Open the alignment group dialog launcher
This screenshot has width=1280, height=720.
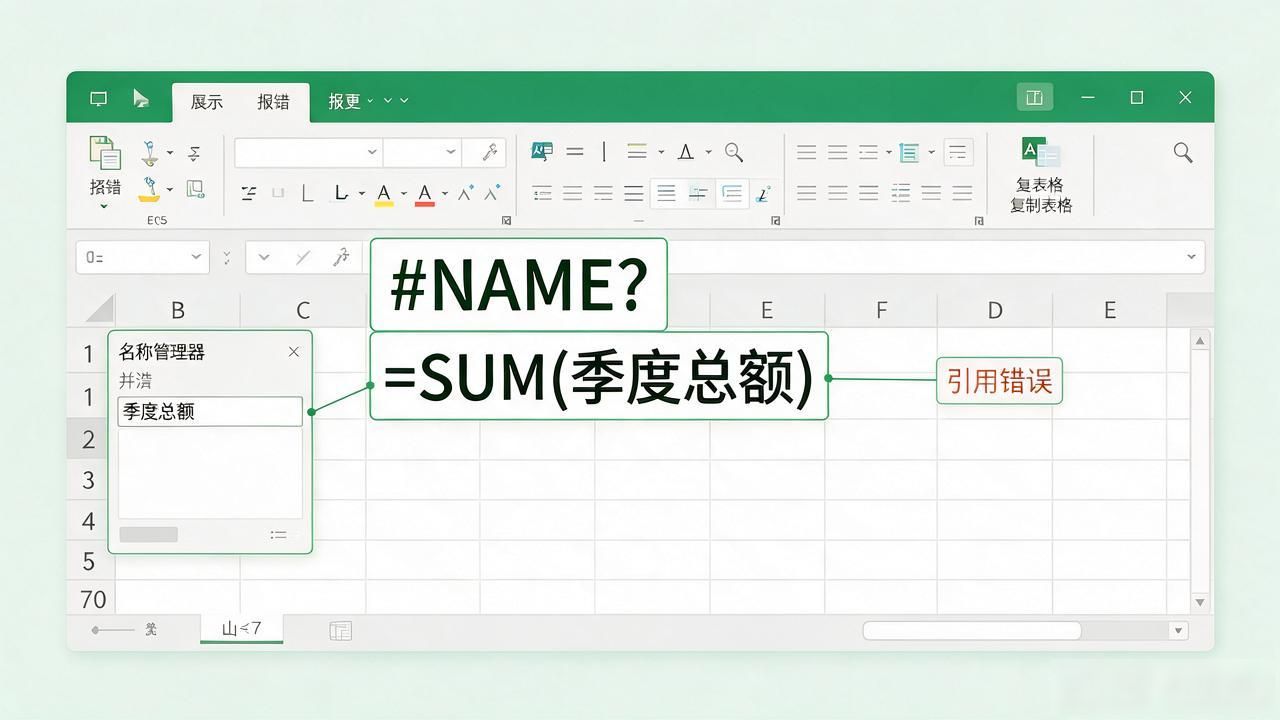click(x=775, y=220)
